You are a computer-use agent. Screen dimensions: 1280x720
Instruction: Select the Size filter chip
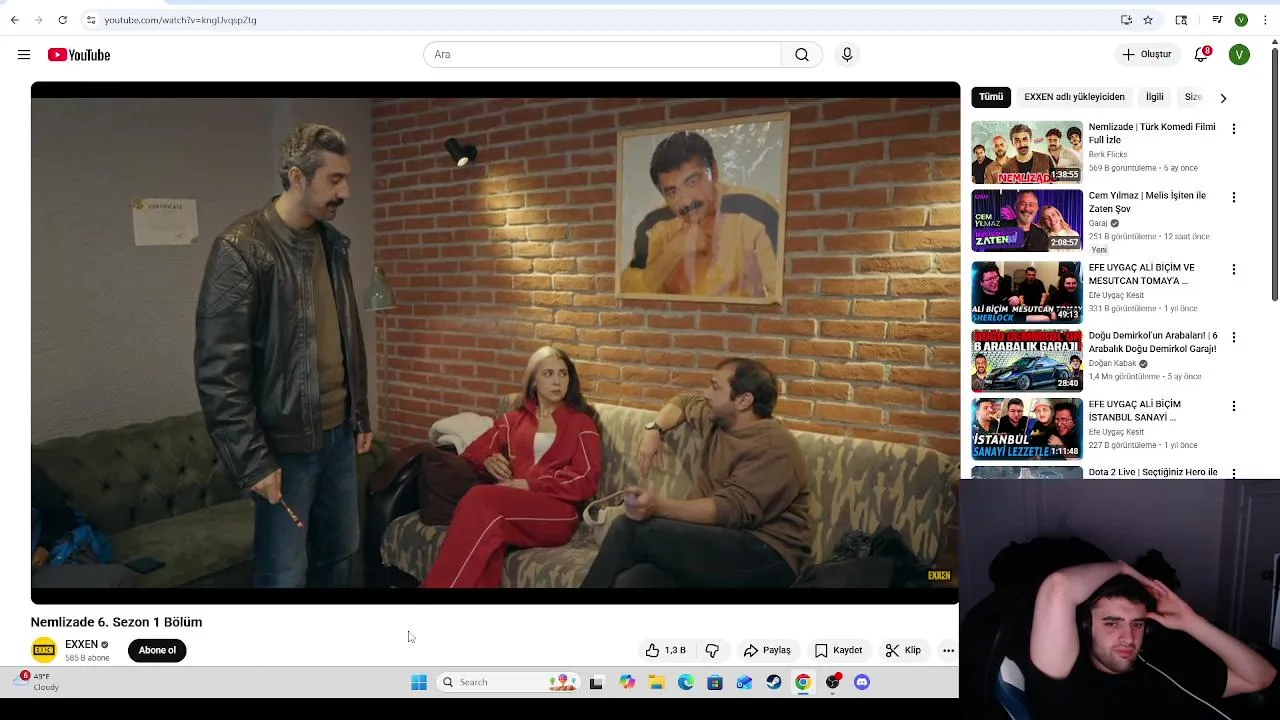pos(1193,97)
